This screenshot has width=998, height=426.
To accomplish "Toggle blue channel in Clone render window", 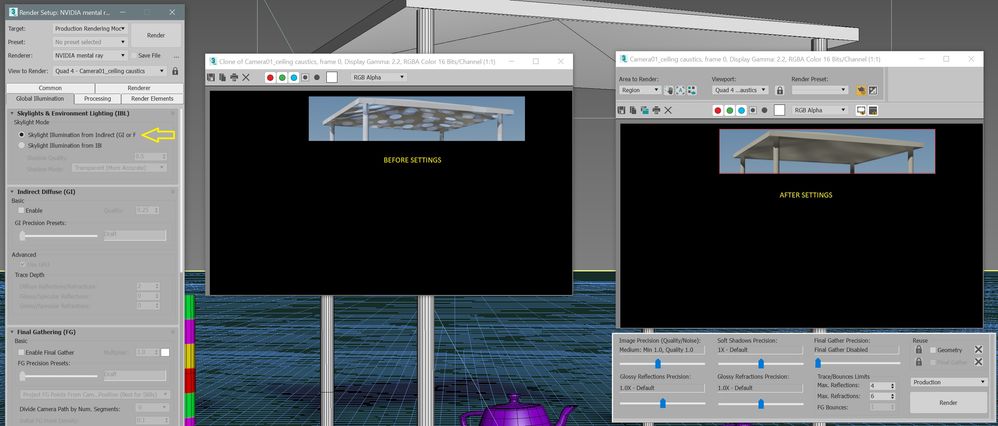I will pyautogui.click(x=293, y=77).
